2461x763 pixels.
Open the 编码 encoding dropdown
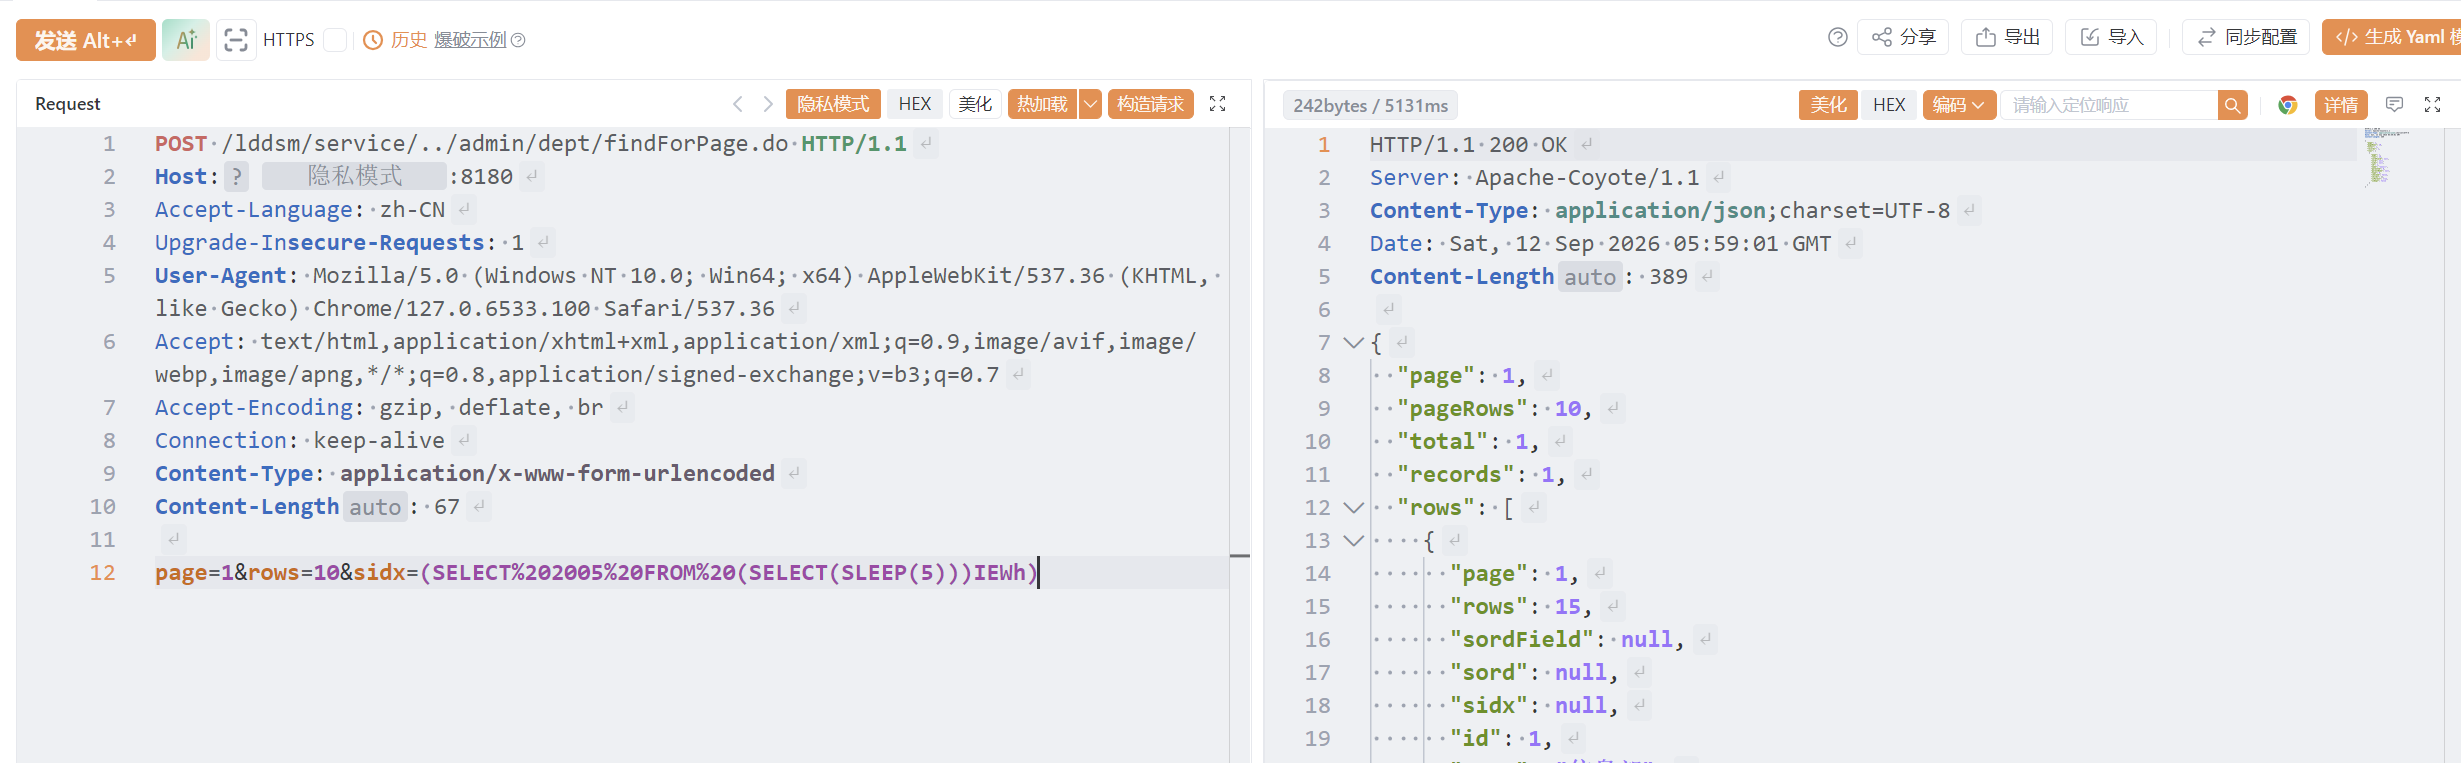tap(1959, 105)
